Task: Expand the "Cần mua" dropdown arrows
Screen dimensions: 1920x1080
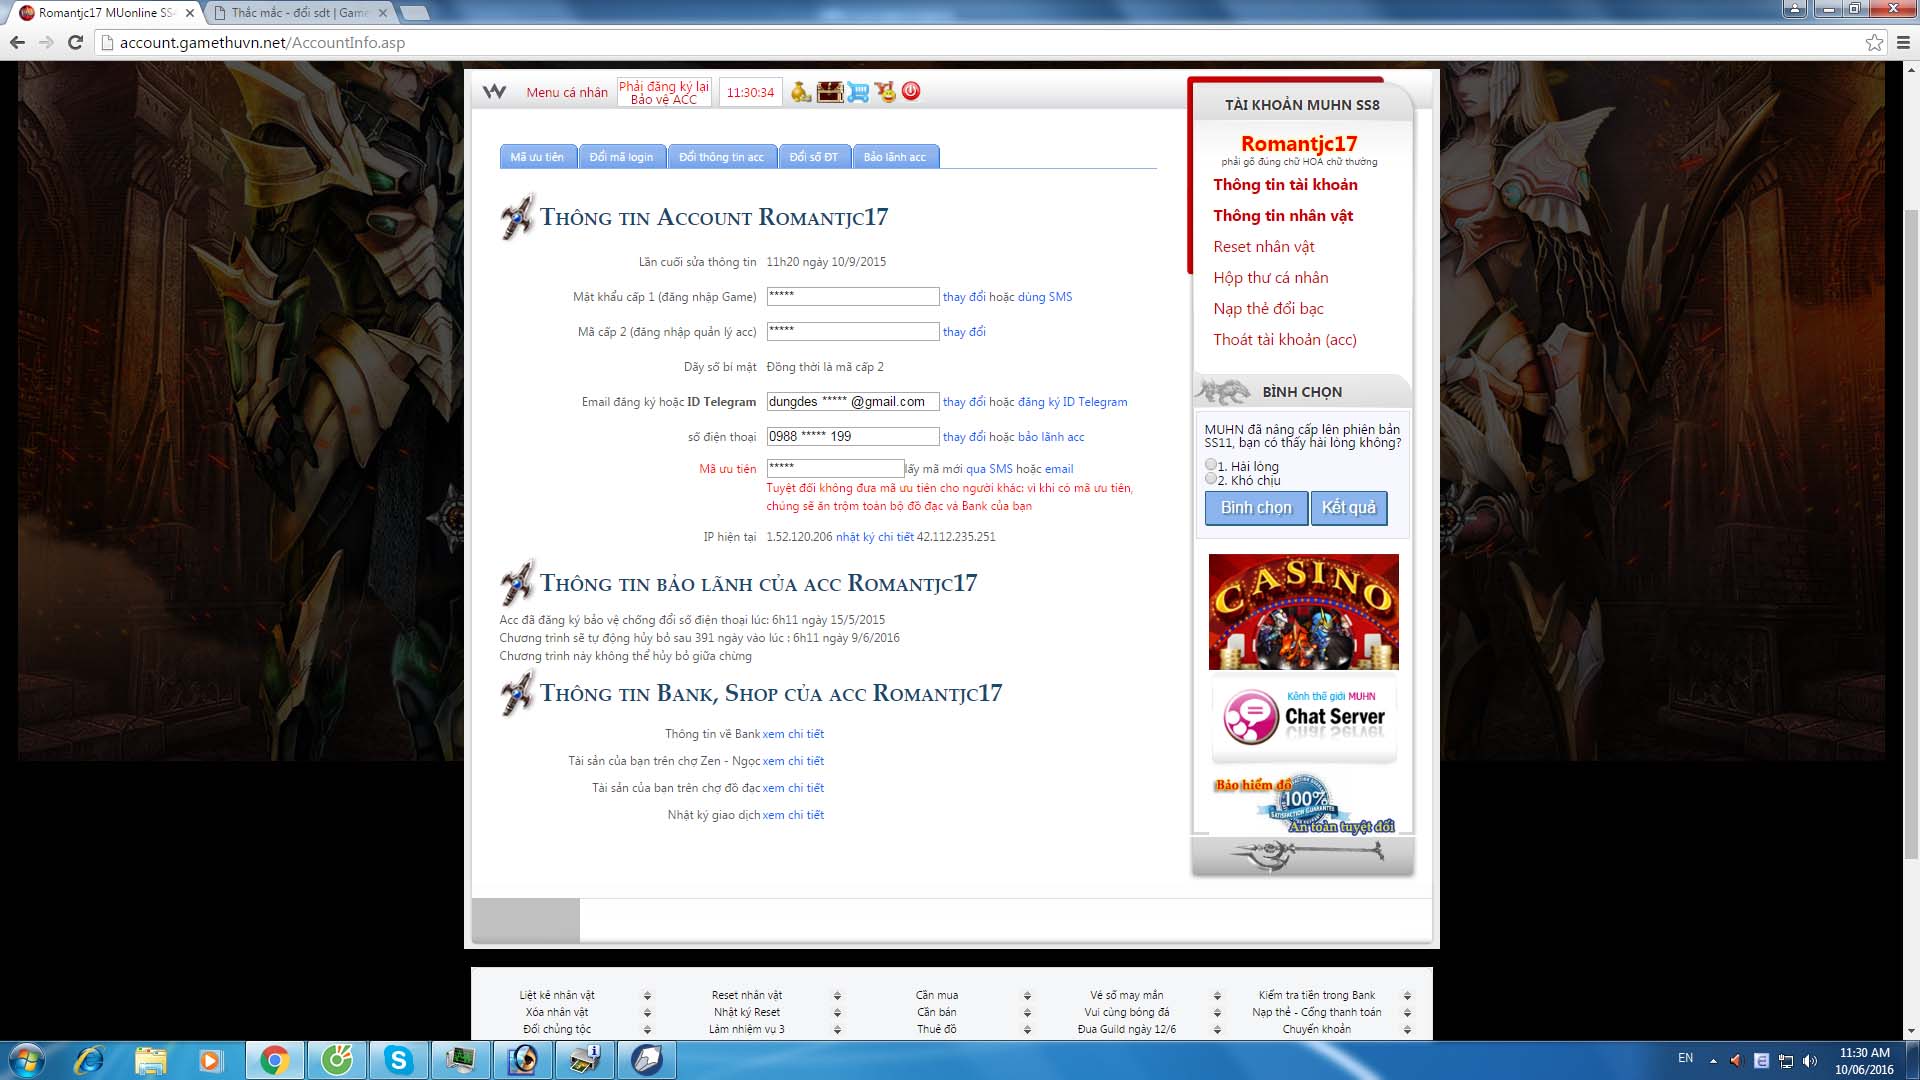Action: pyautogui.click(x=1027, y=996)
